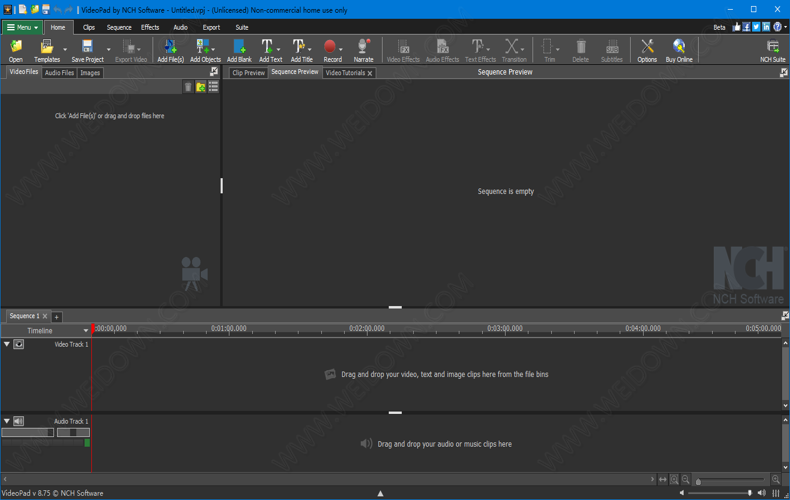Click the Buy Online icon
This screenshot has width=790, height=500.
click(679, 50)
